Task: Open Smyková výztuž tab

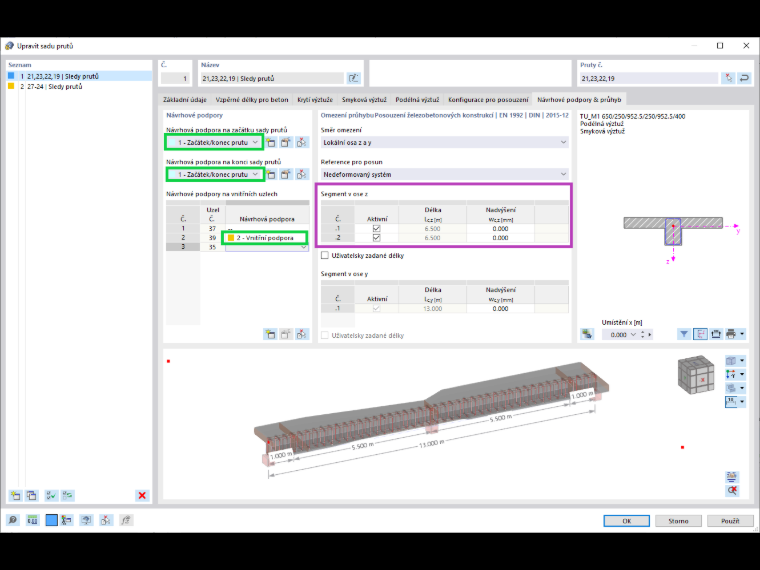Action: click(x=364, y=99)
